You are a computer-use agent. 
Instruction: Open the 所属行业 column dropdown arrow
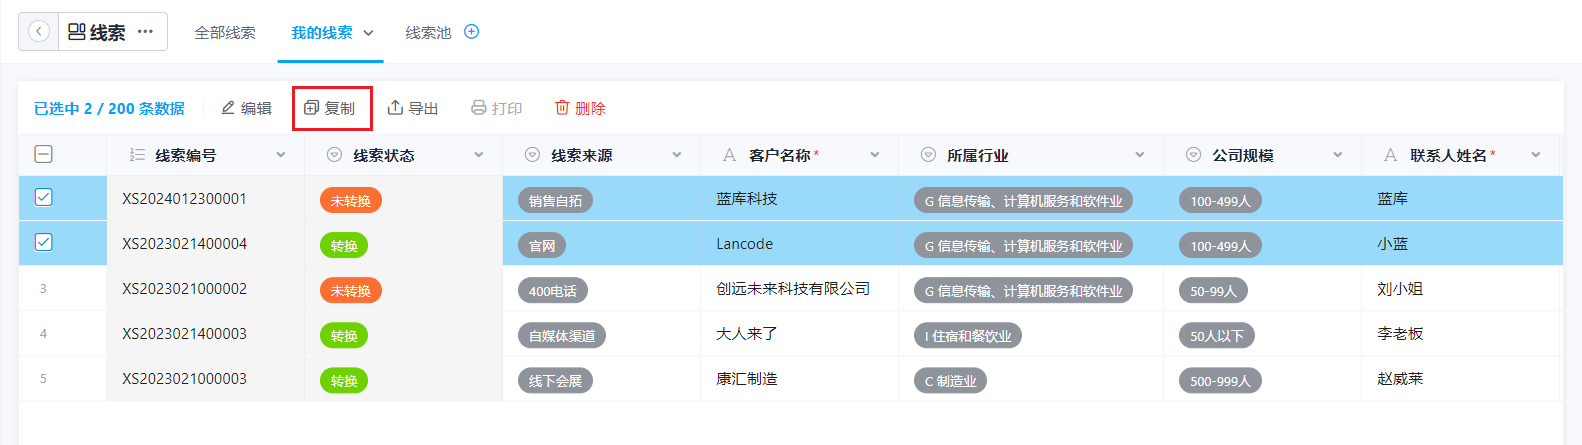pyautogui.click(x=1140, y=155)
